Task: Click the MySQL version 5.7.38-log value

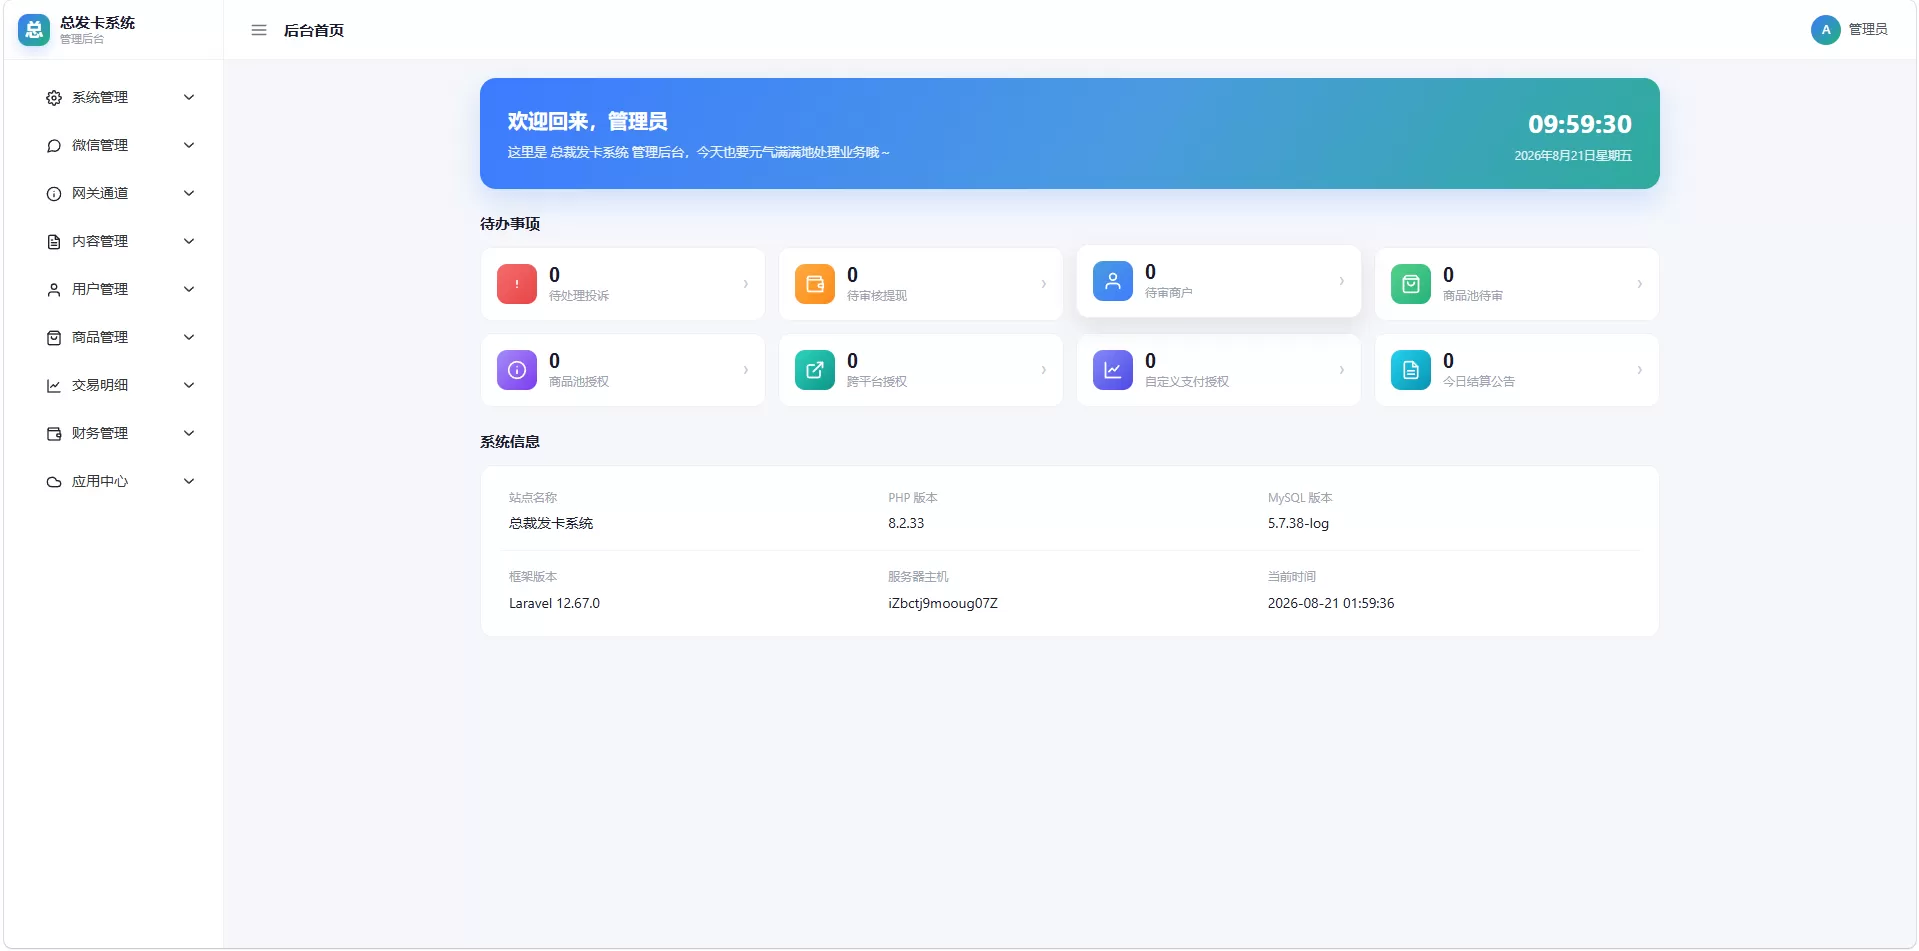Action: [1298, 523]
